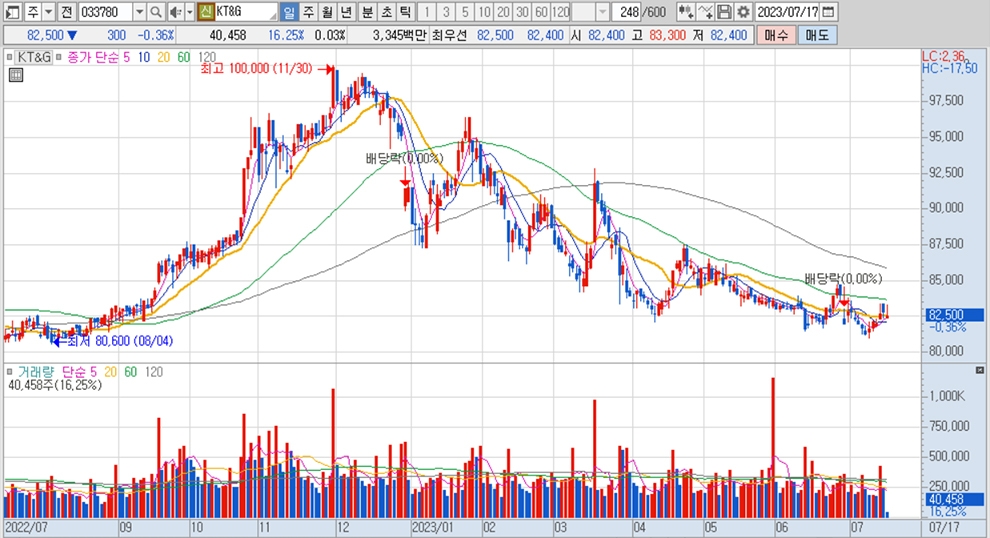The height and width of the screenshot is (538, 990).
Task: Click the 5-day moving average legend label
Action: pyautogui.click(x=126, y=57)
